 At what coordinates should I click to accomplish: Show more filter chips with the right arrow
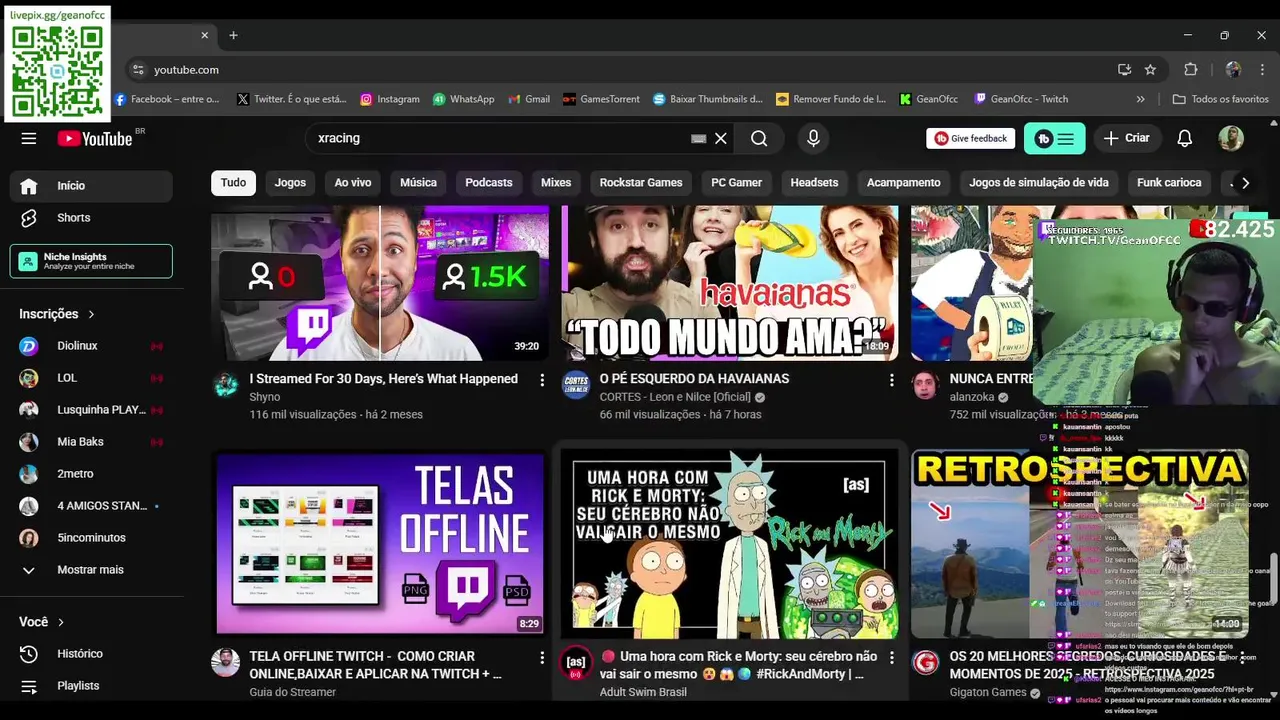tap(1245, 183)
